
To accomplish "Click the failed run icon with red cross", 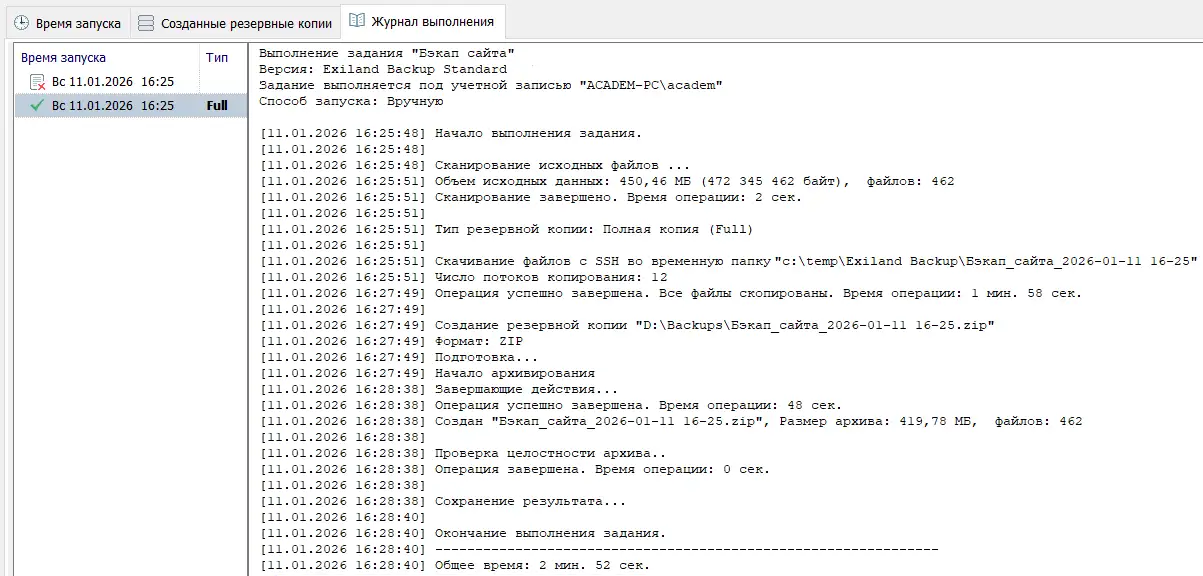I will [38, 82].
